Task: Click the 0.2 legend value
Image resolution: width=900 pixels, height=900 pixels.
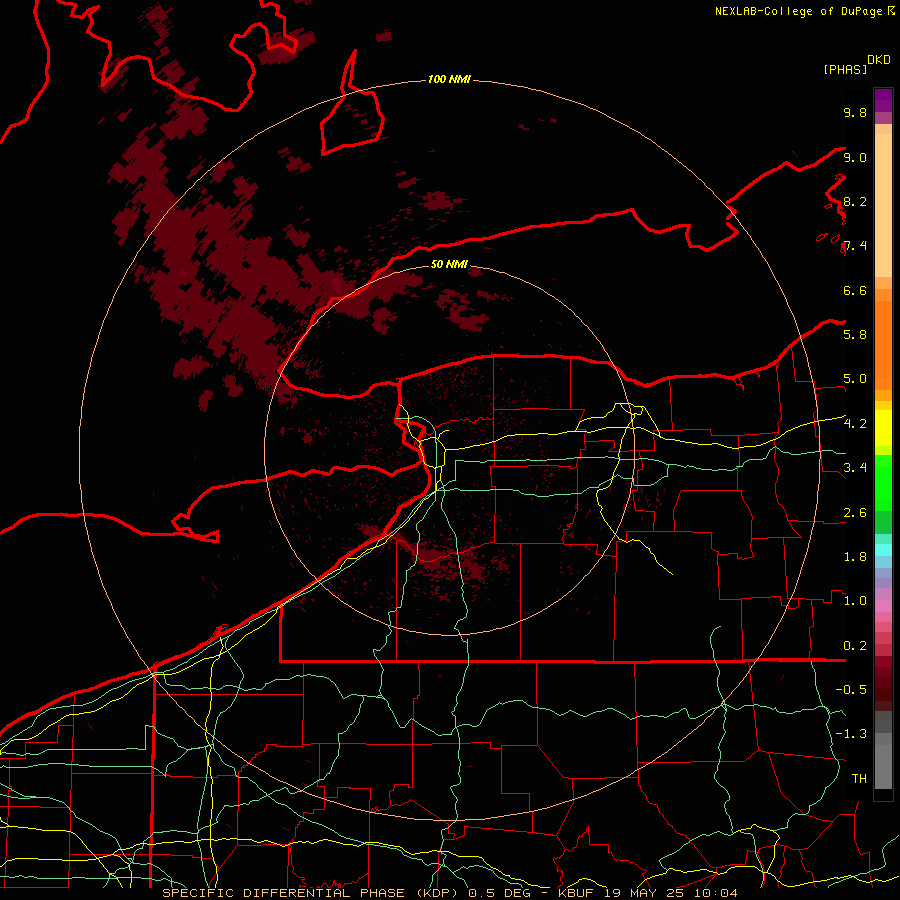Action: pyautogui.click(x=855, y=646)
